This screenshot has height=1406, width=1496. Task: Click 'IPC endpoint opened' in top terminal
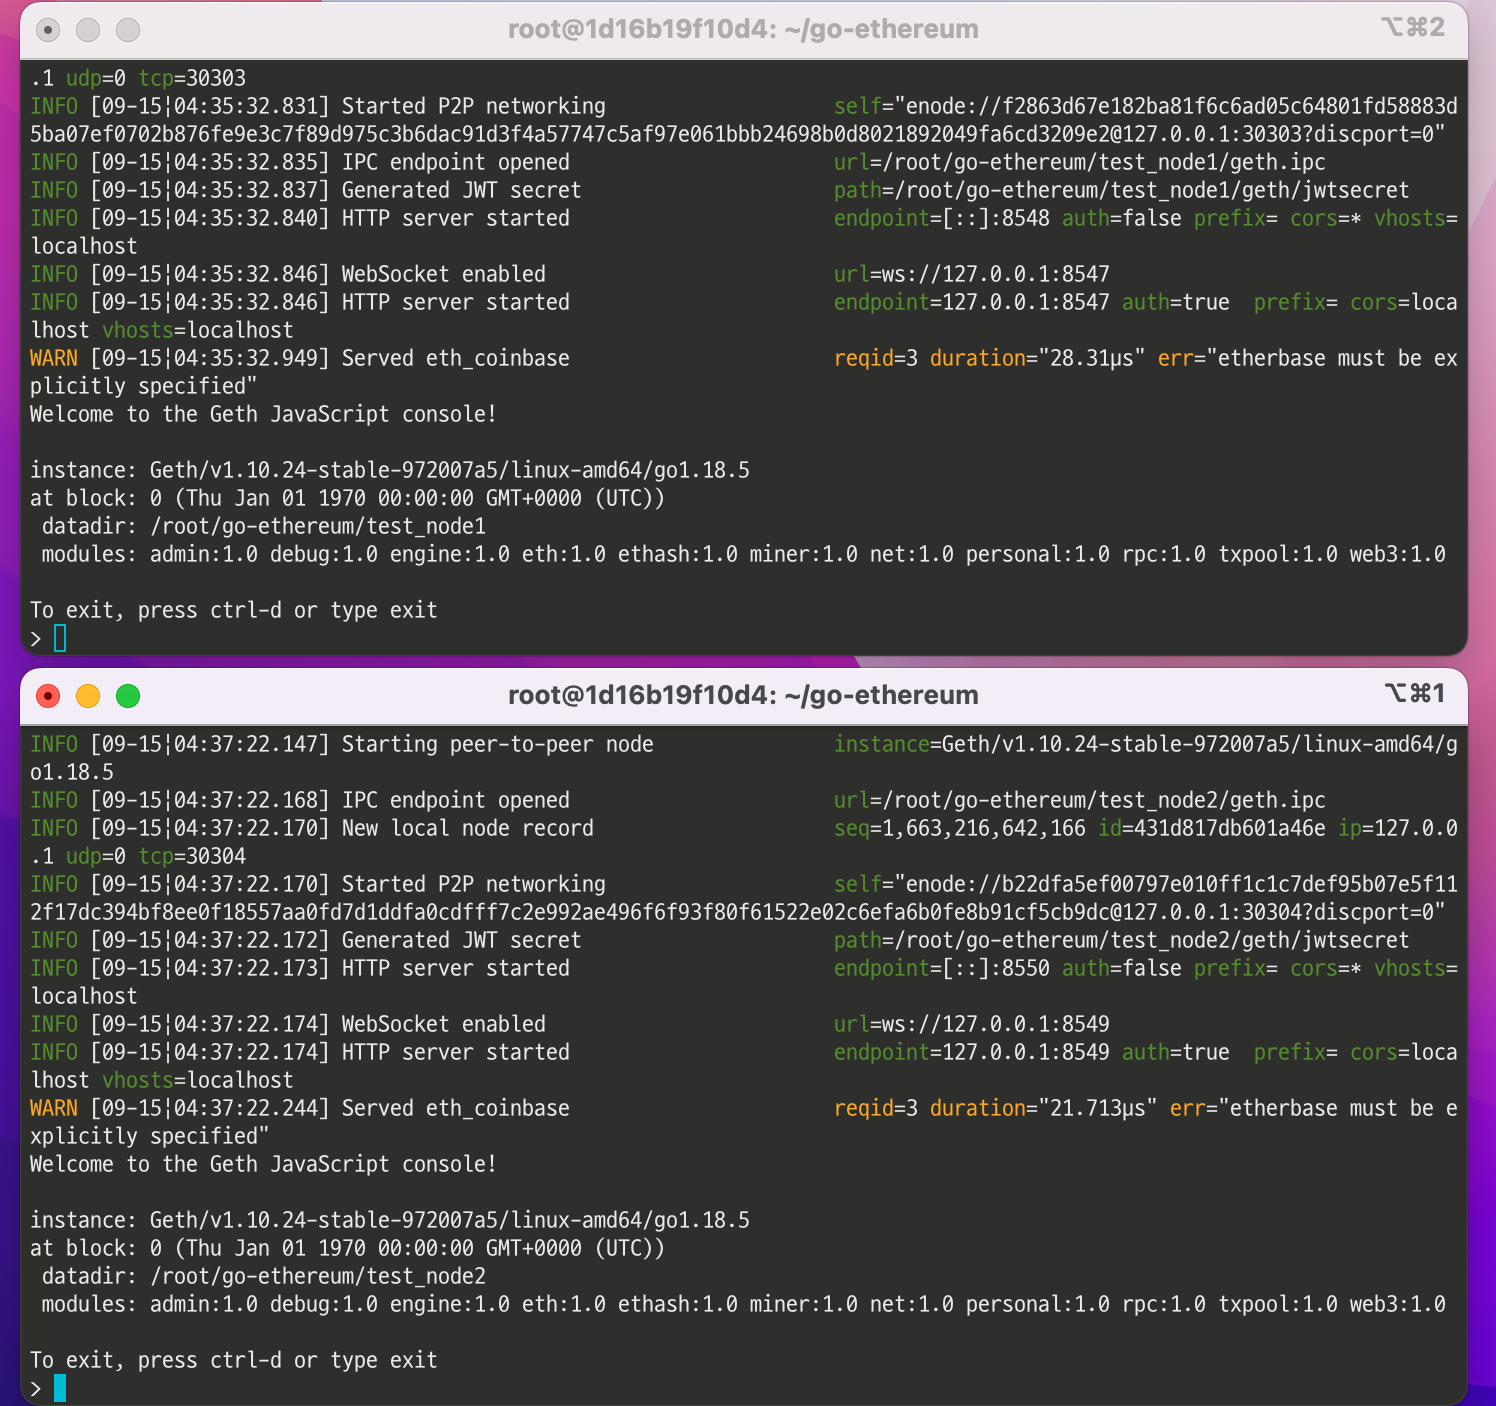click(x=456, y=162)
